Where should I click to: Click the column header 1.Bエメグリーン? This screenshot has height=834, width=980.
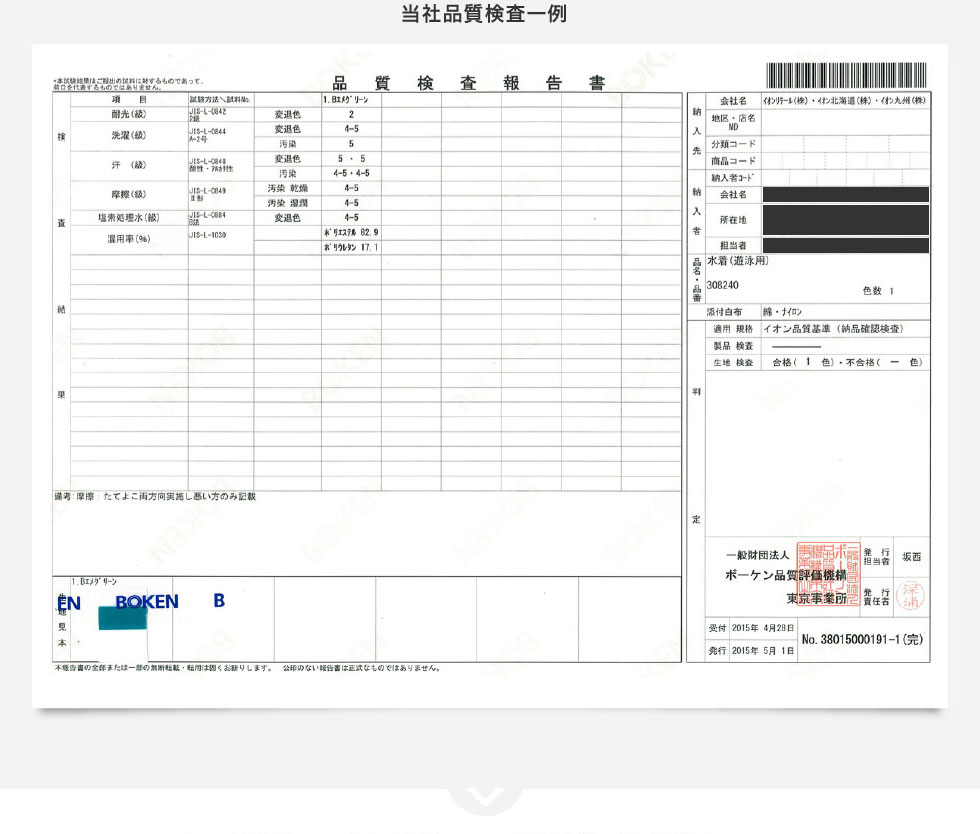[x=346, y=99]
